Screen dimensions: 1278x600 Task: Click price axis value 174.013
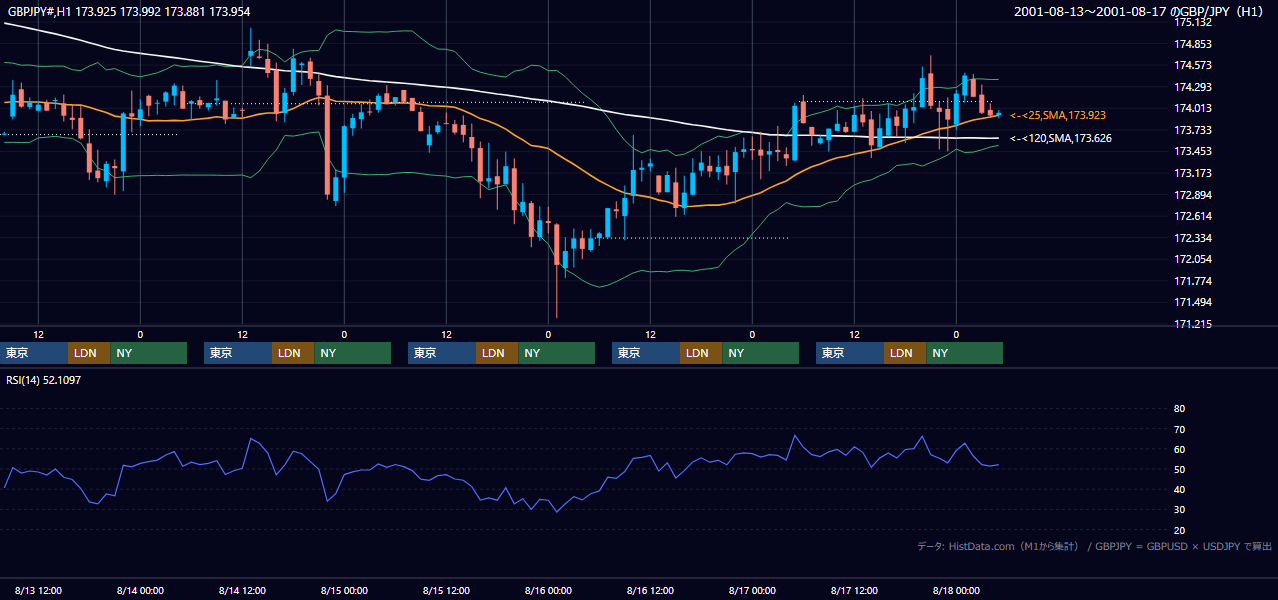[x=1193, y=108]
